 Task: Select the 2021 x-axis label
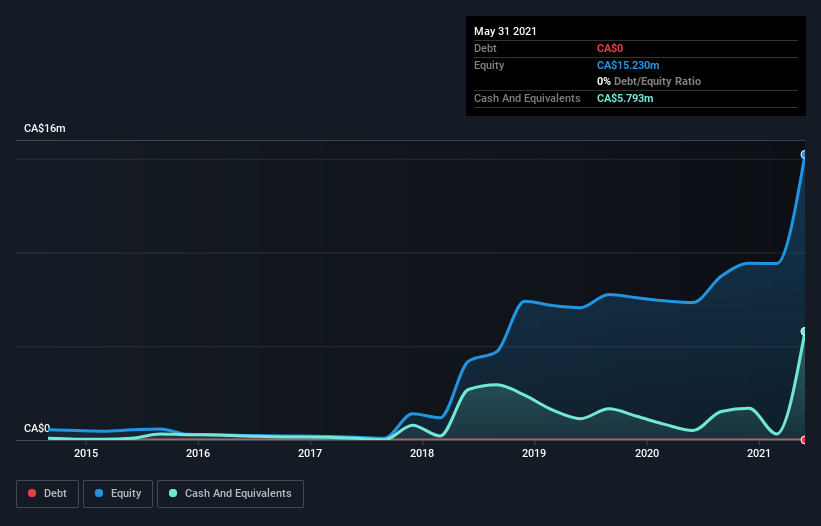pos(759,453)
